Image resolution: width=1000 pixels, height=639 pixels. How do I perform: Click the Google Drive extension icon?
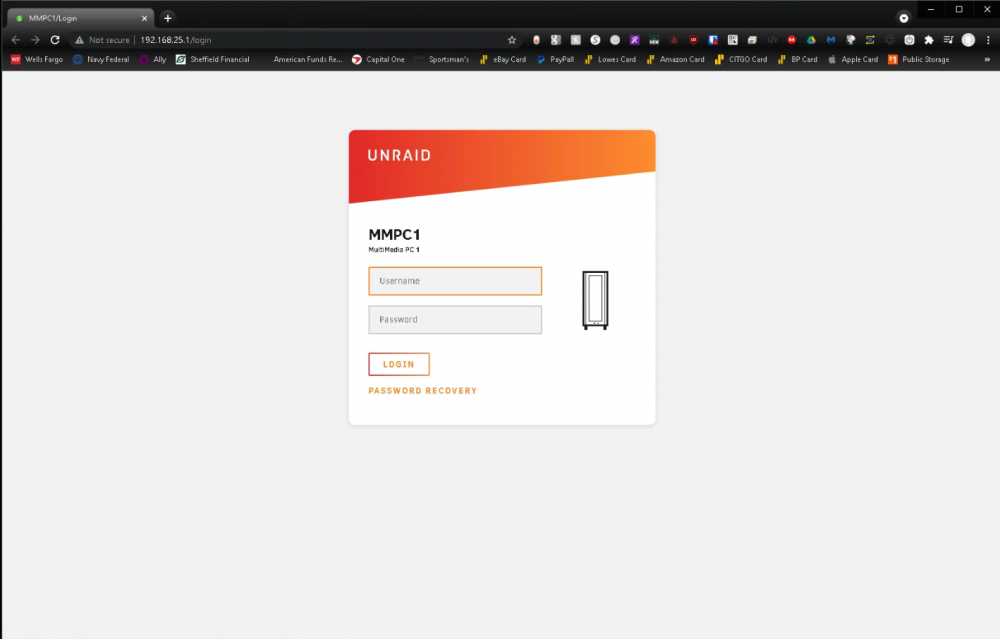pos(811,40)
